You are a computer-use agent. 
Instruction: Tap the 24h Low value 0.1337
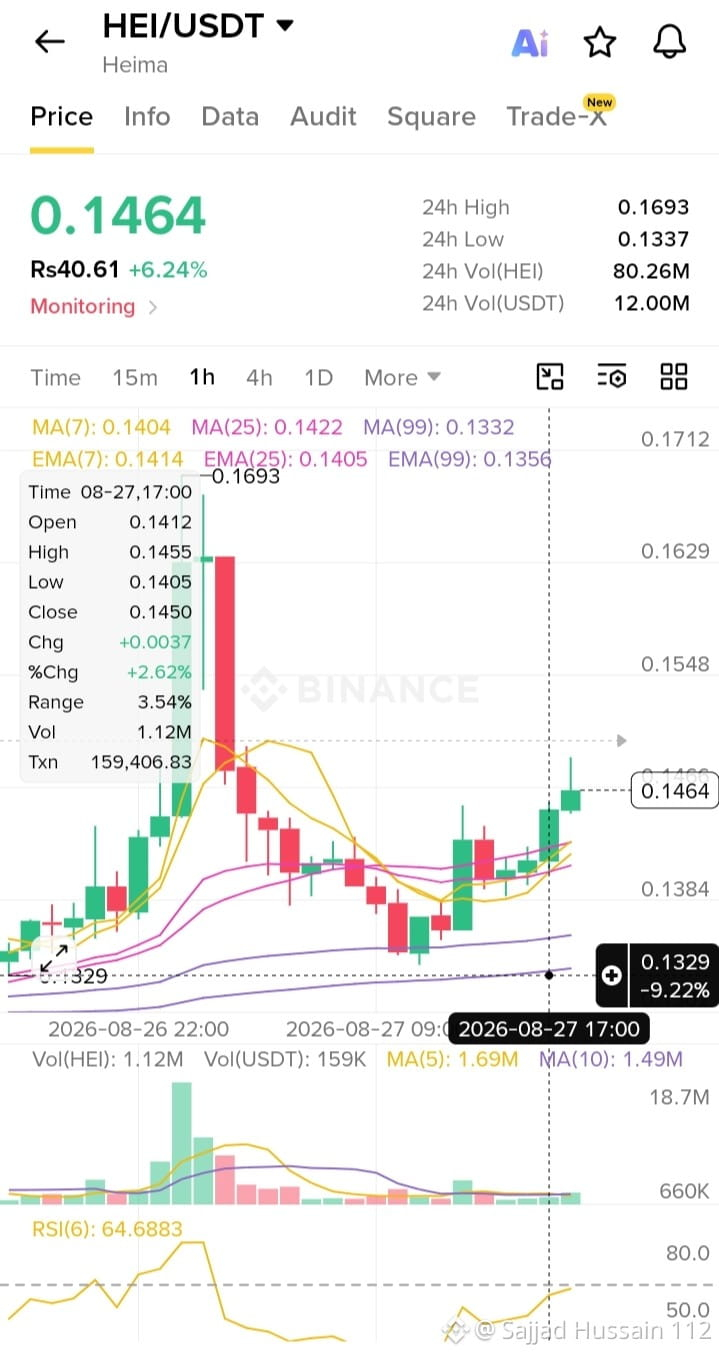(x=653, y=239)
